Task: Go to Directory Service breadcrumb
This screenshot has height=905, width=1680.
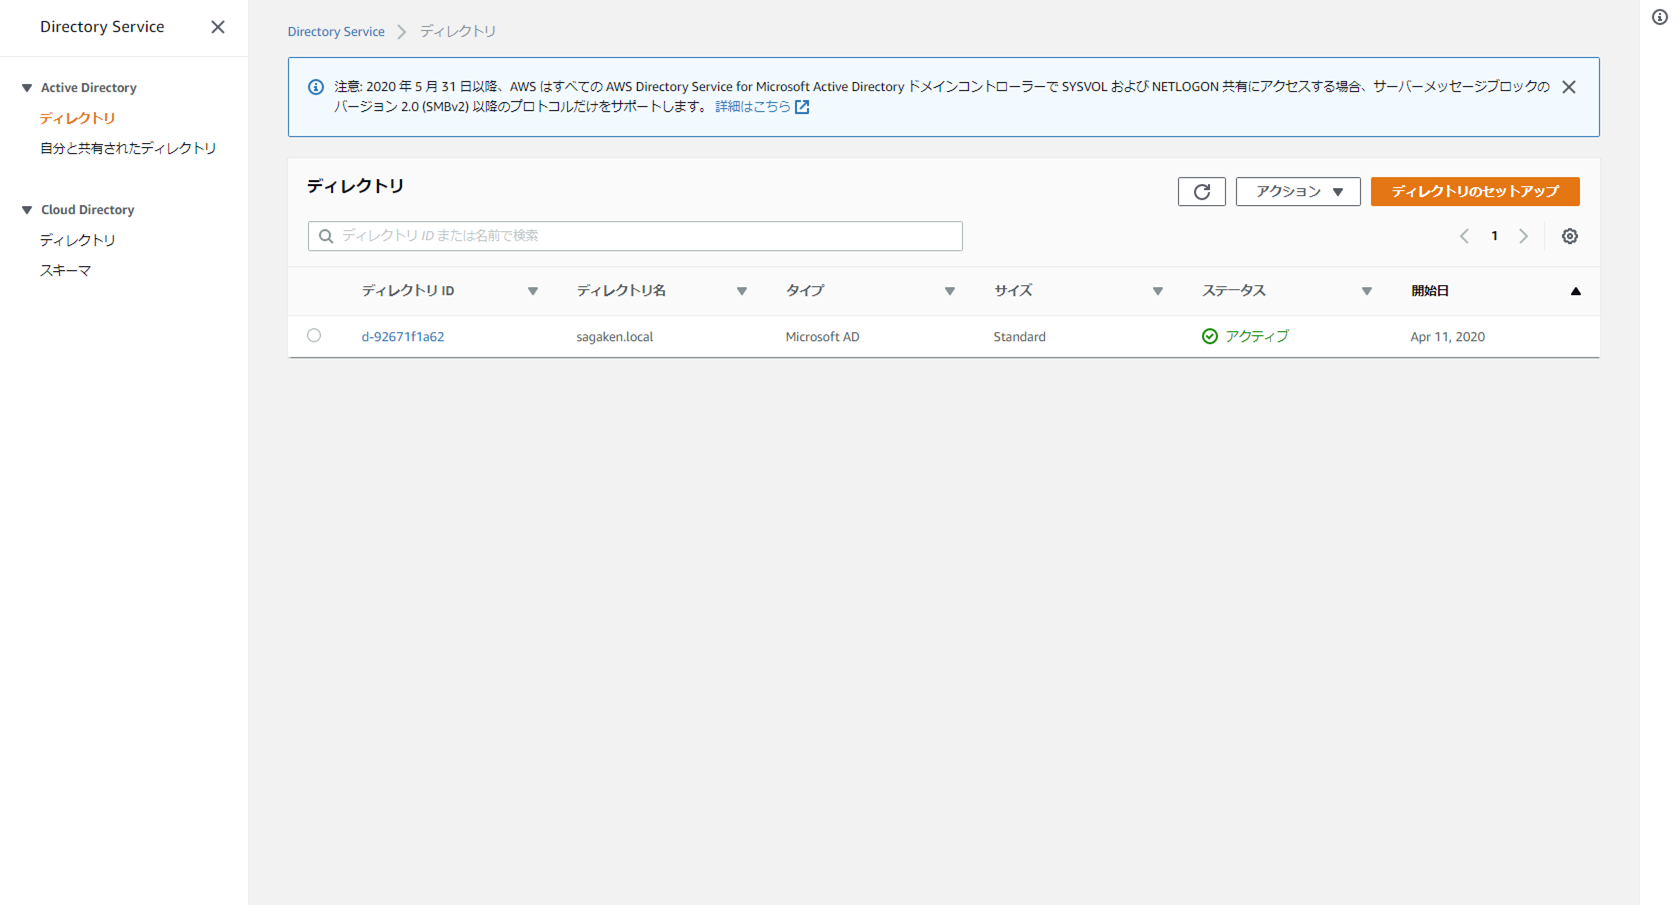Action: [x=336, y=32]
